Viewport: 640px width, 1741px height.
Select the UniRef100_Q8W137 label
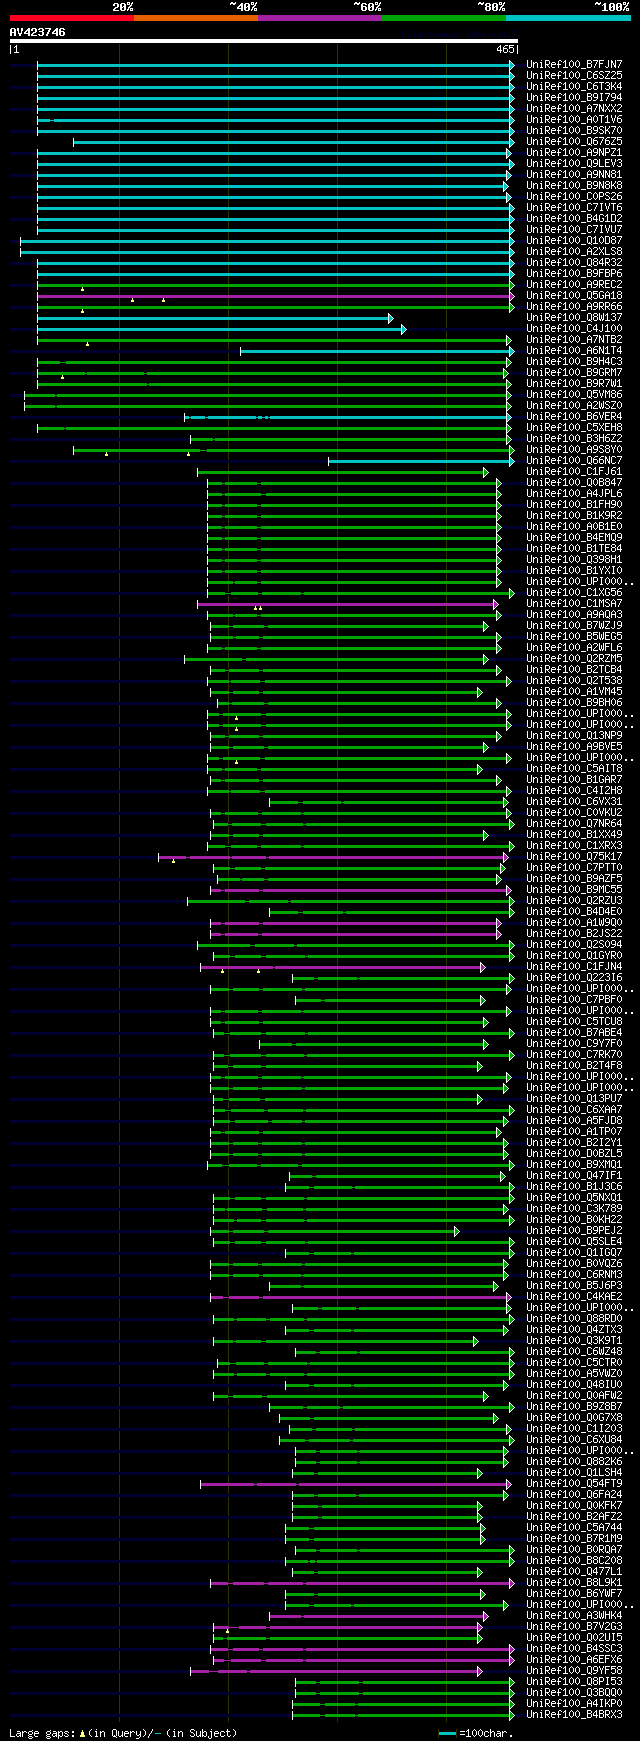(574, 317)
